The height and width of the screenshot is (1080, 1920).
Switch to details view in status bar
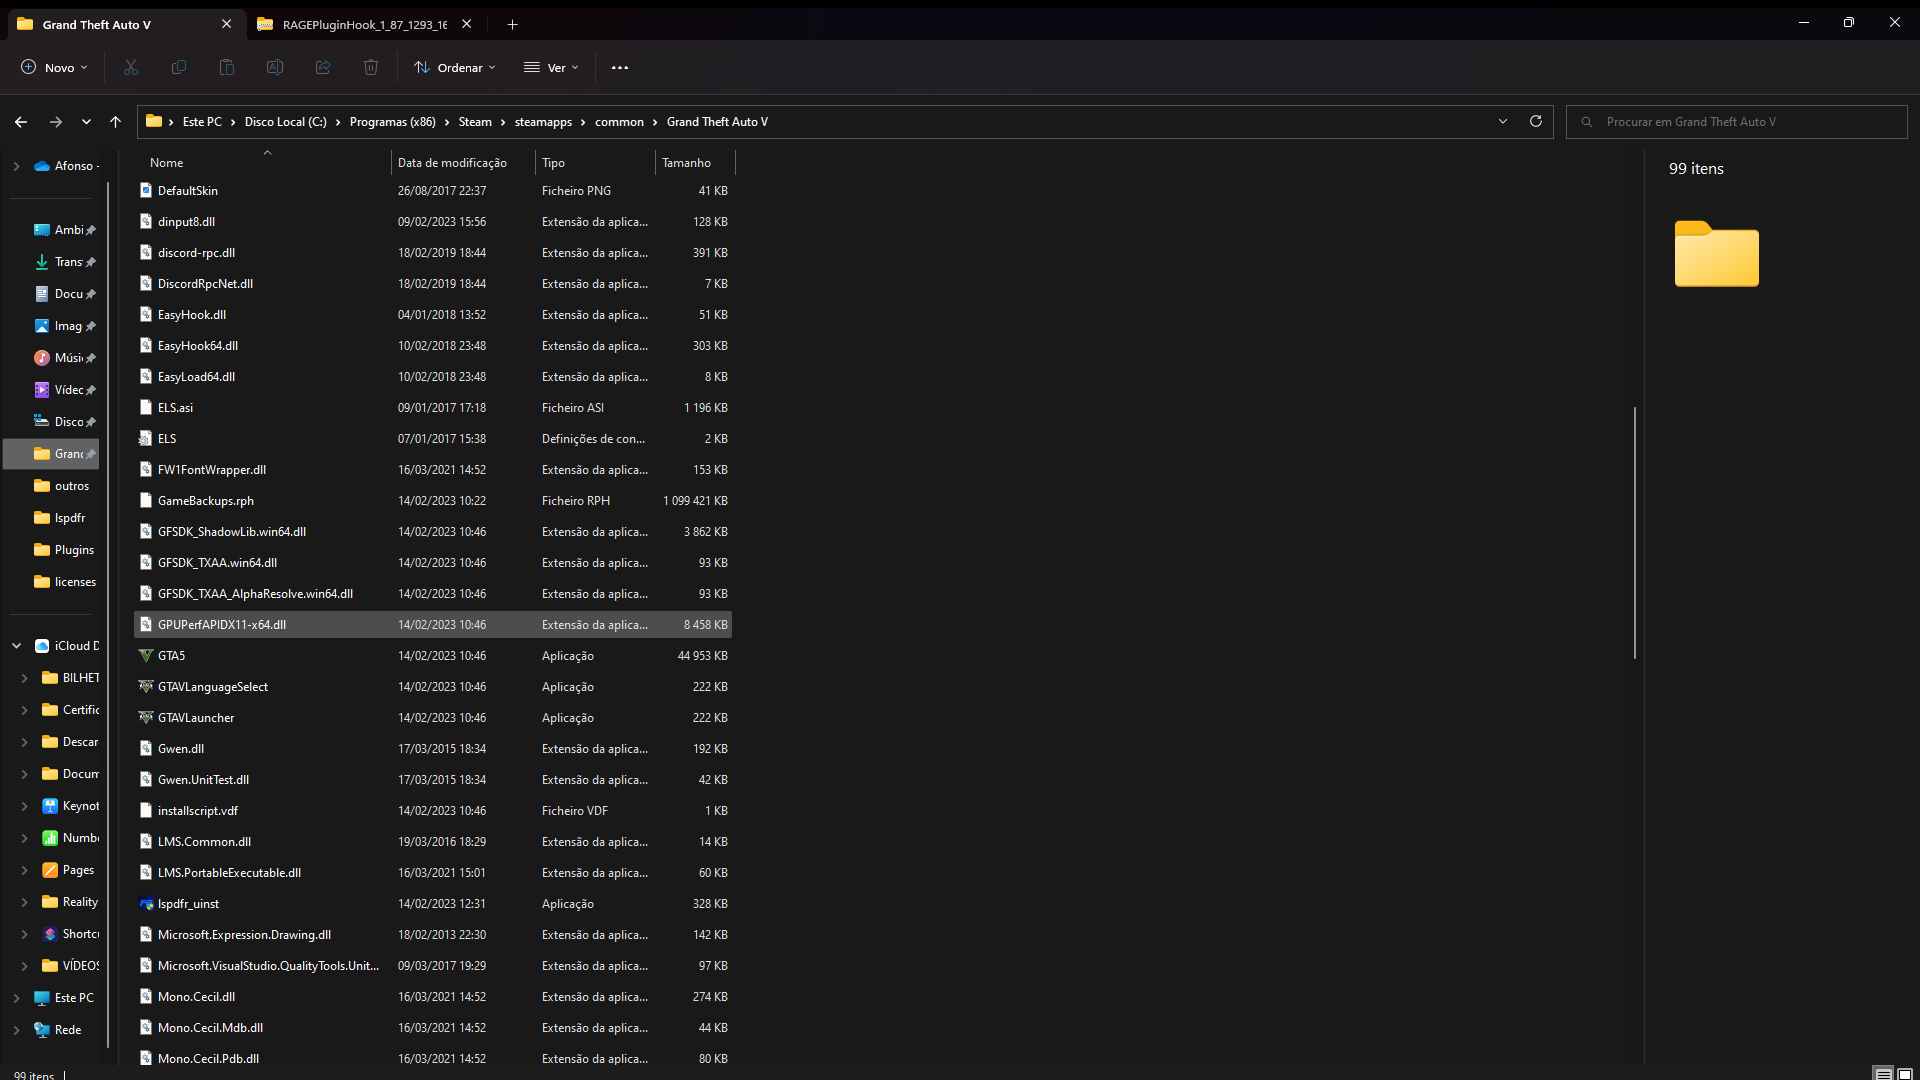1883,1074
